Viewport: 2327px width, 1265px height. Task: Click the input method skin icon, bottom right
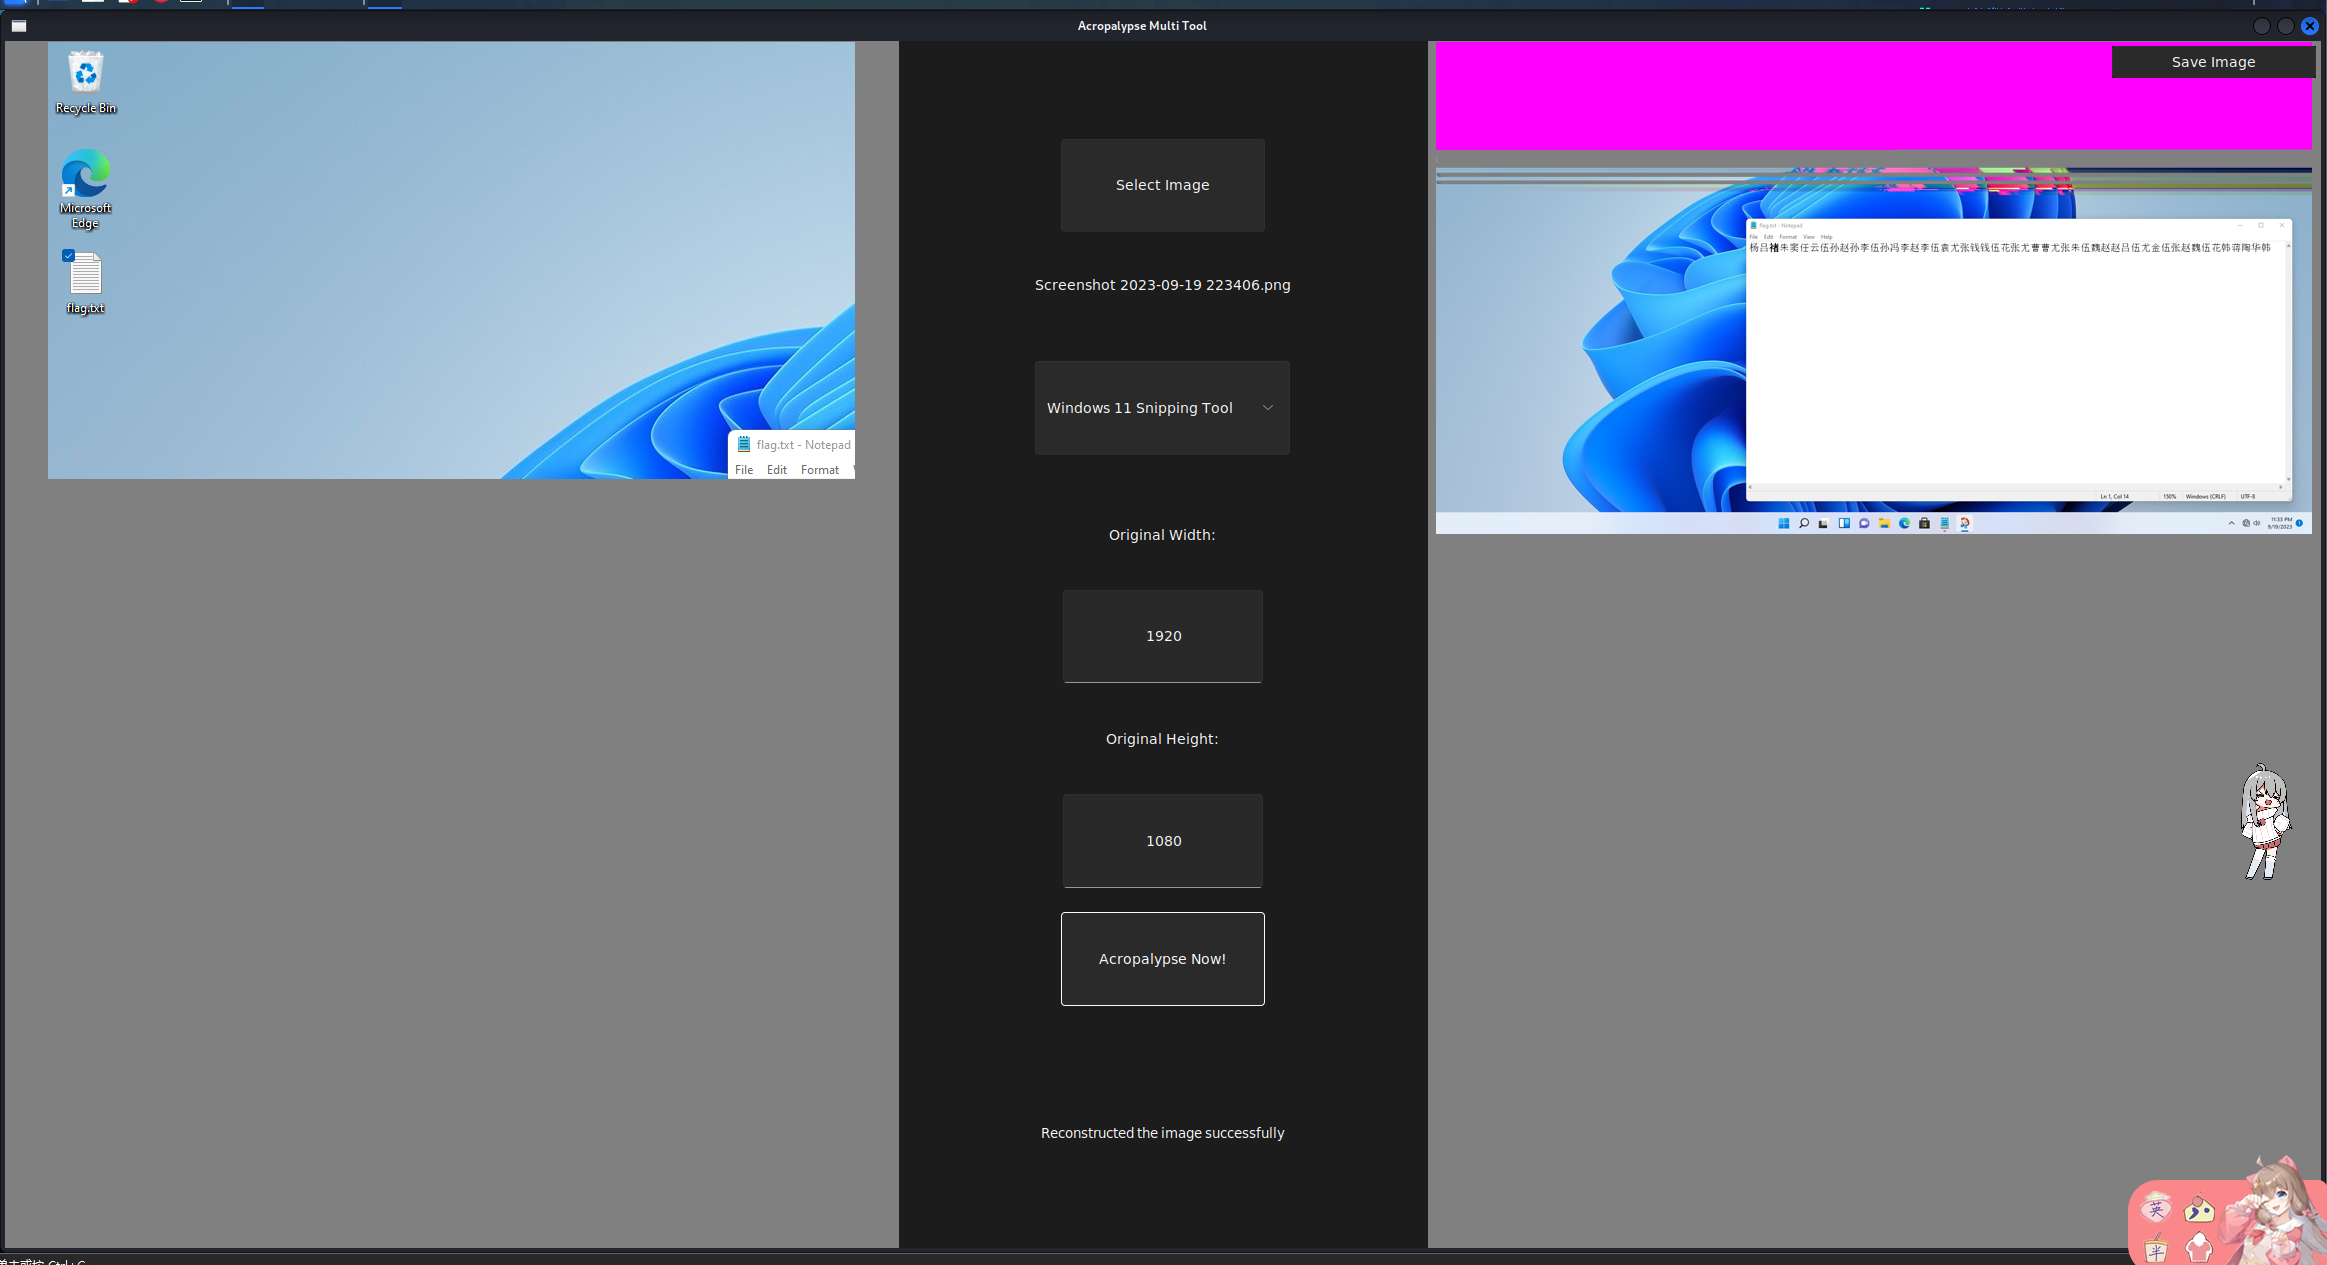2199,1246
